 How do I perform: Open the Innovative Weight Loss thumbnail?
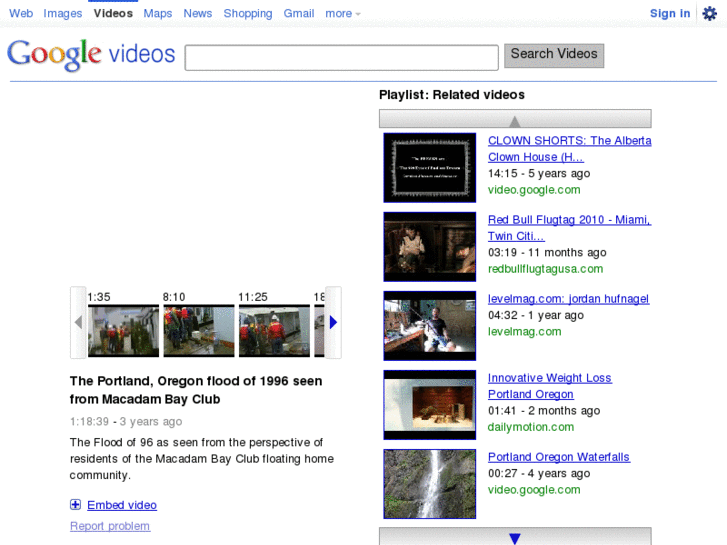(430, 405)
